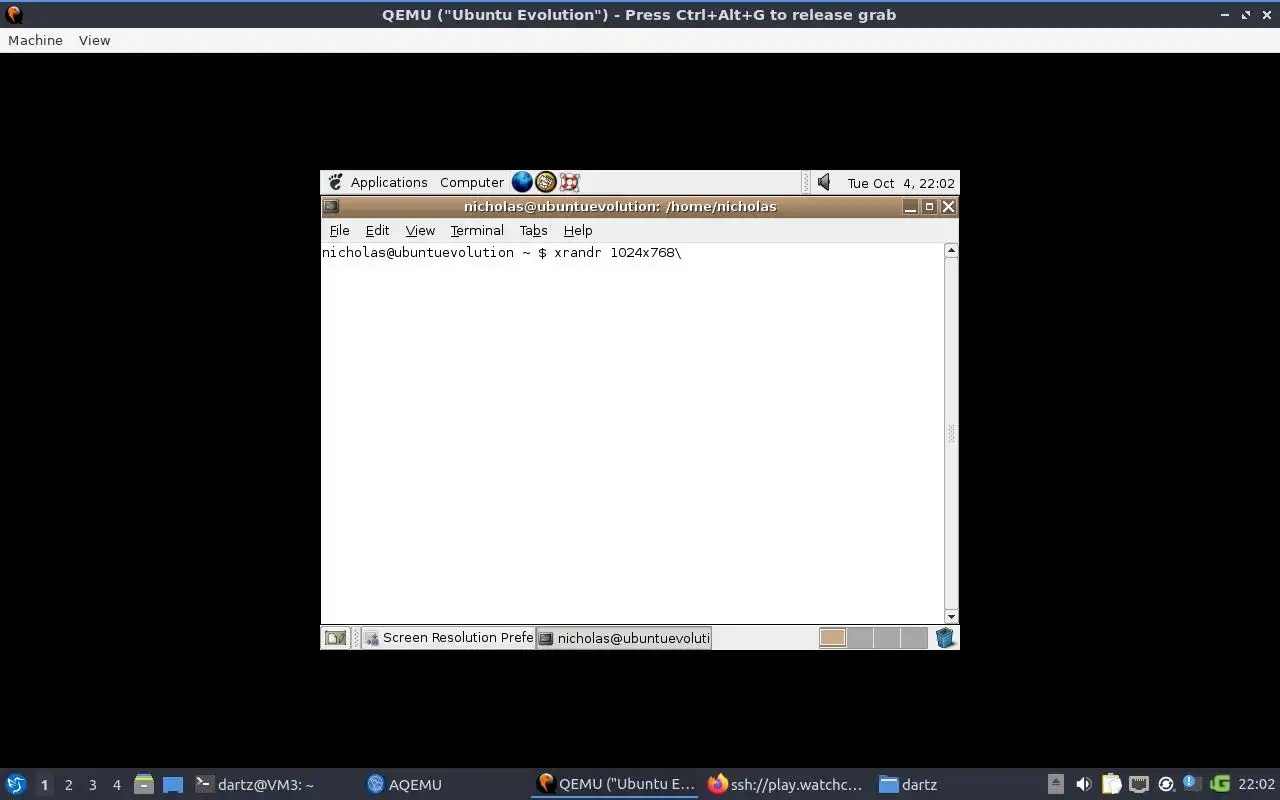Select QEMU Ubuntu E... taskbar entry
1280x800 pixels.
[615, 785]
